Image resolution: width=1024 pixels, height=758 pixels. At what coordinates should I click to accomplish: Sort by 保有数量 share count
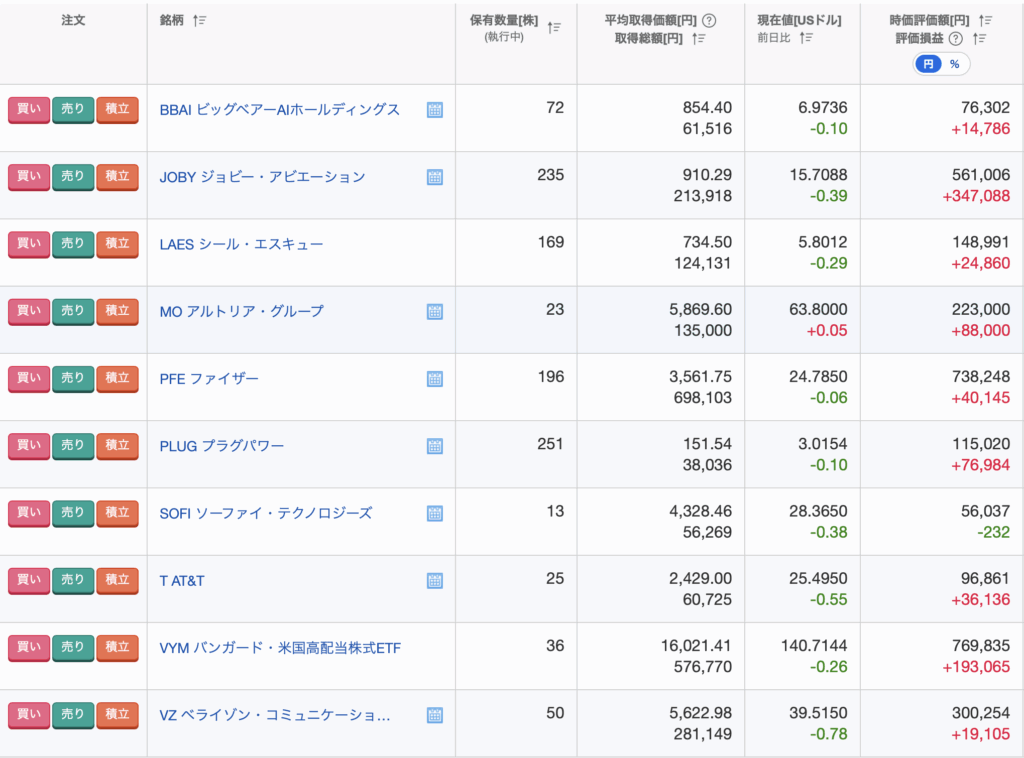pyautogui.click(x=554, y=28)
